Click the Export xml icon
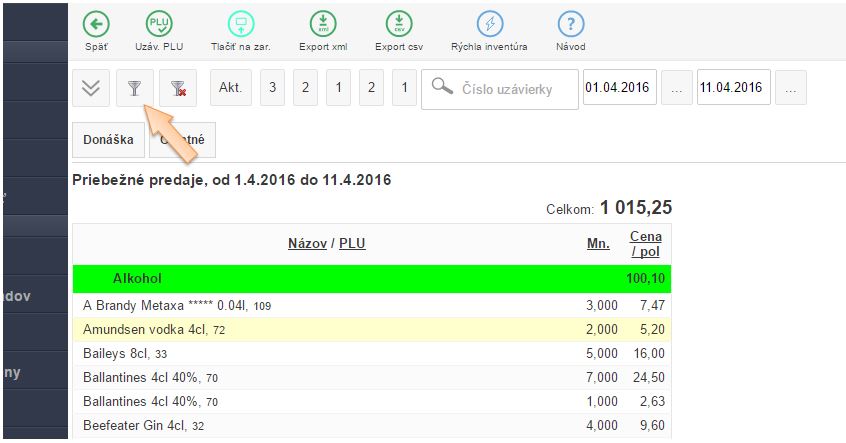 322,25
